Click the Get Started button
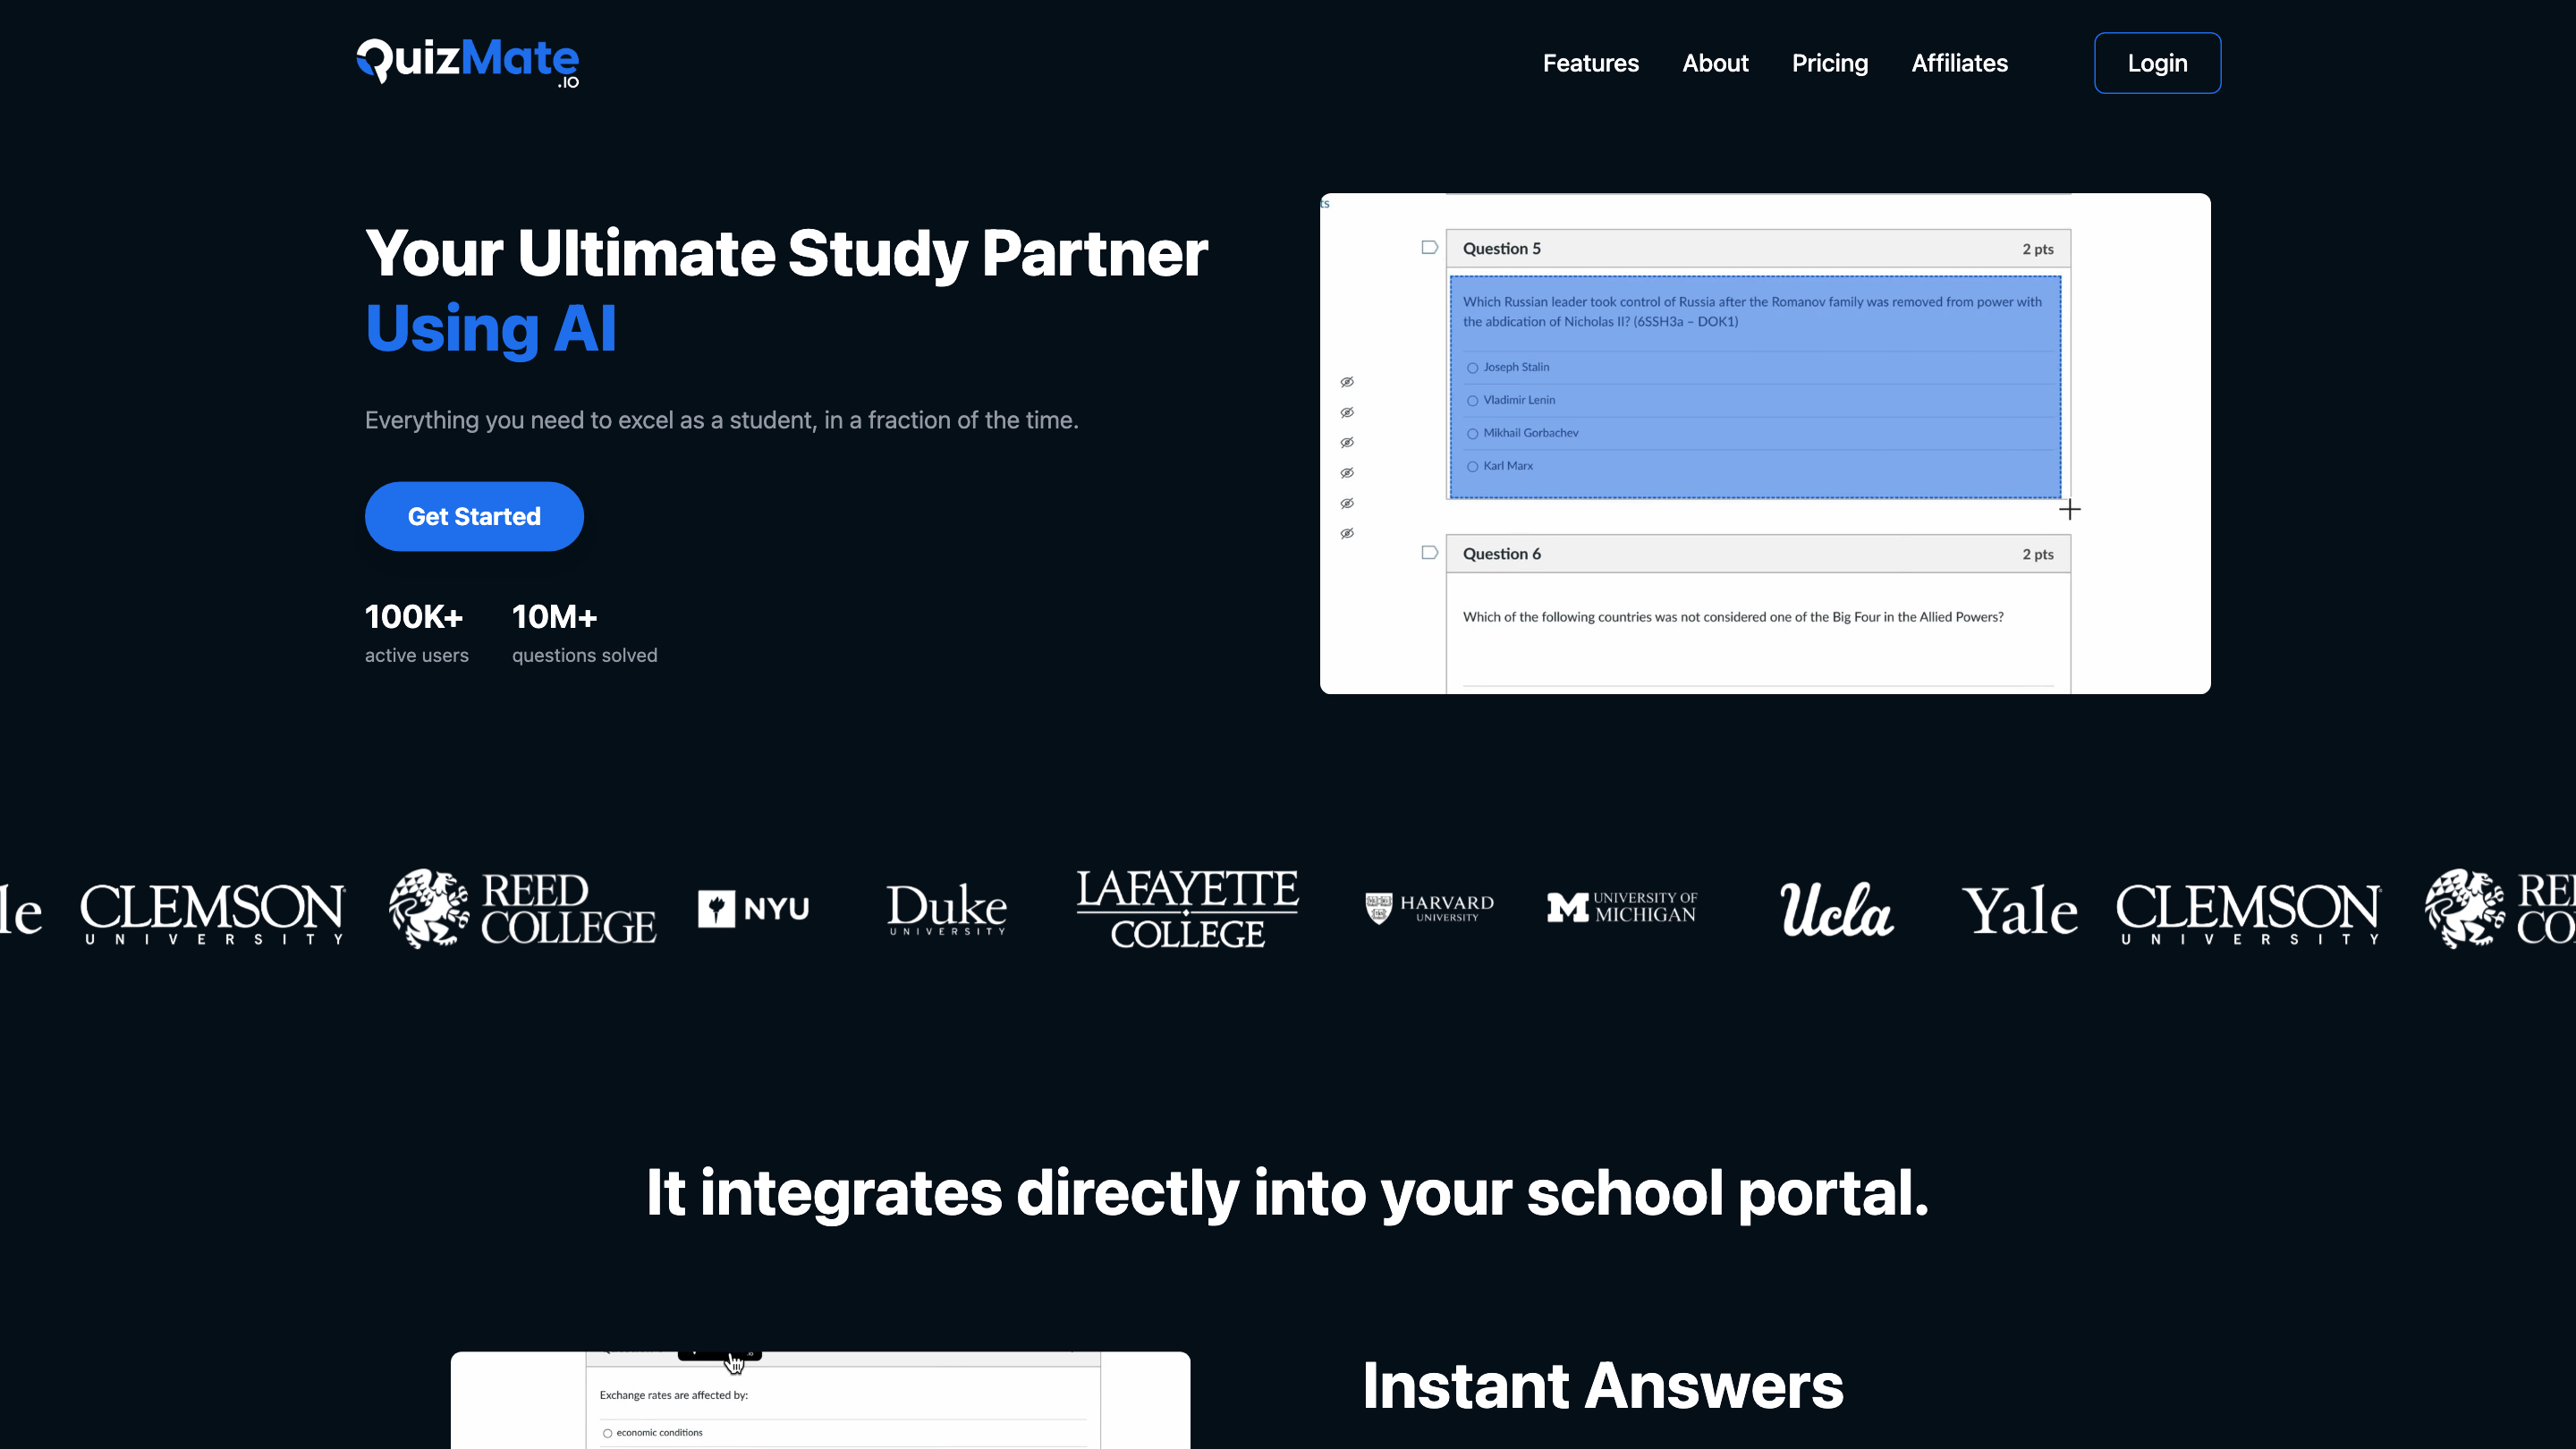 474,516
